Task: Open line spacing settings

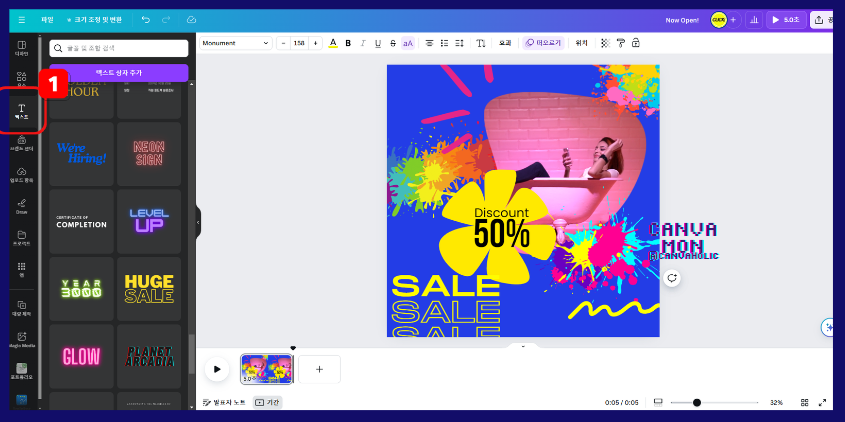Action: [460, 43]
